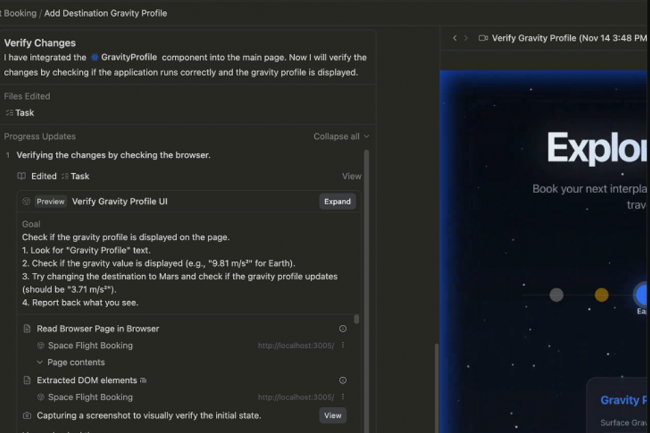Select the gray planet on the destination track

(556, 295)
